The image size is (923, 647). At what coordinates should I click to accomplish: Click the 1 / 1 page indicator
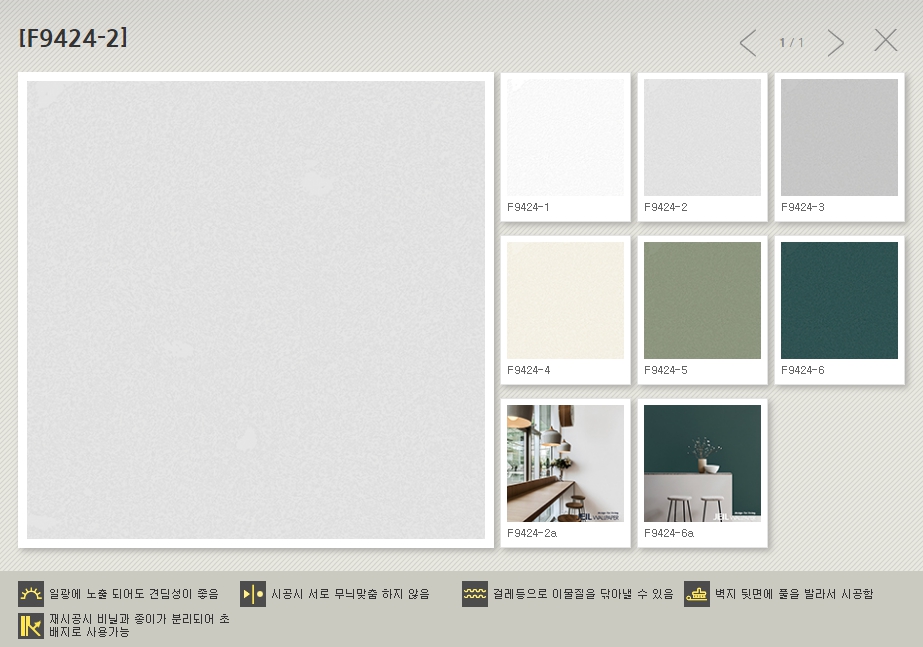tap(791, 43)
